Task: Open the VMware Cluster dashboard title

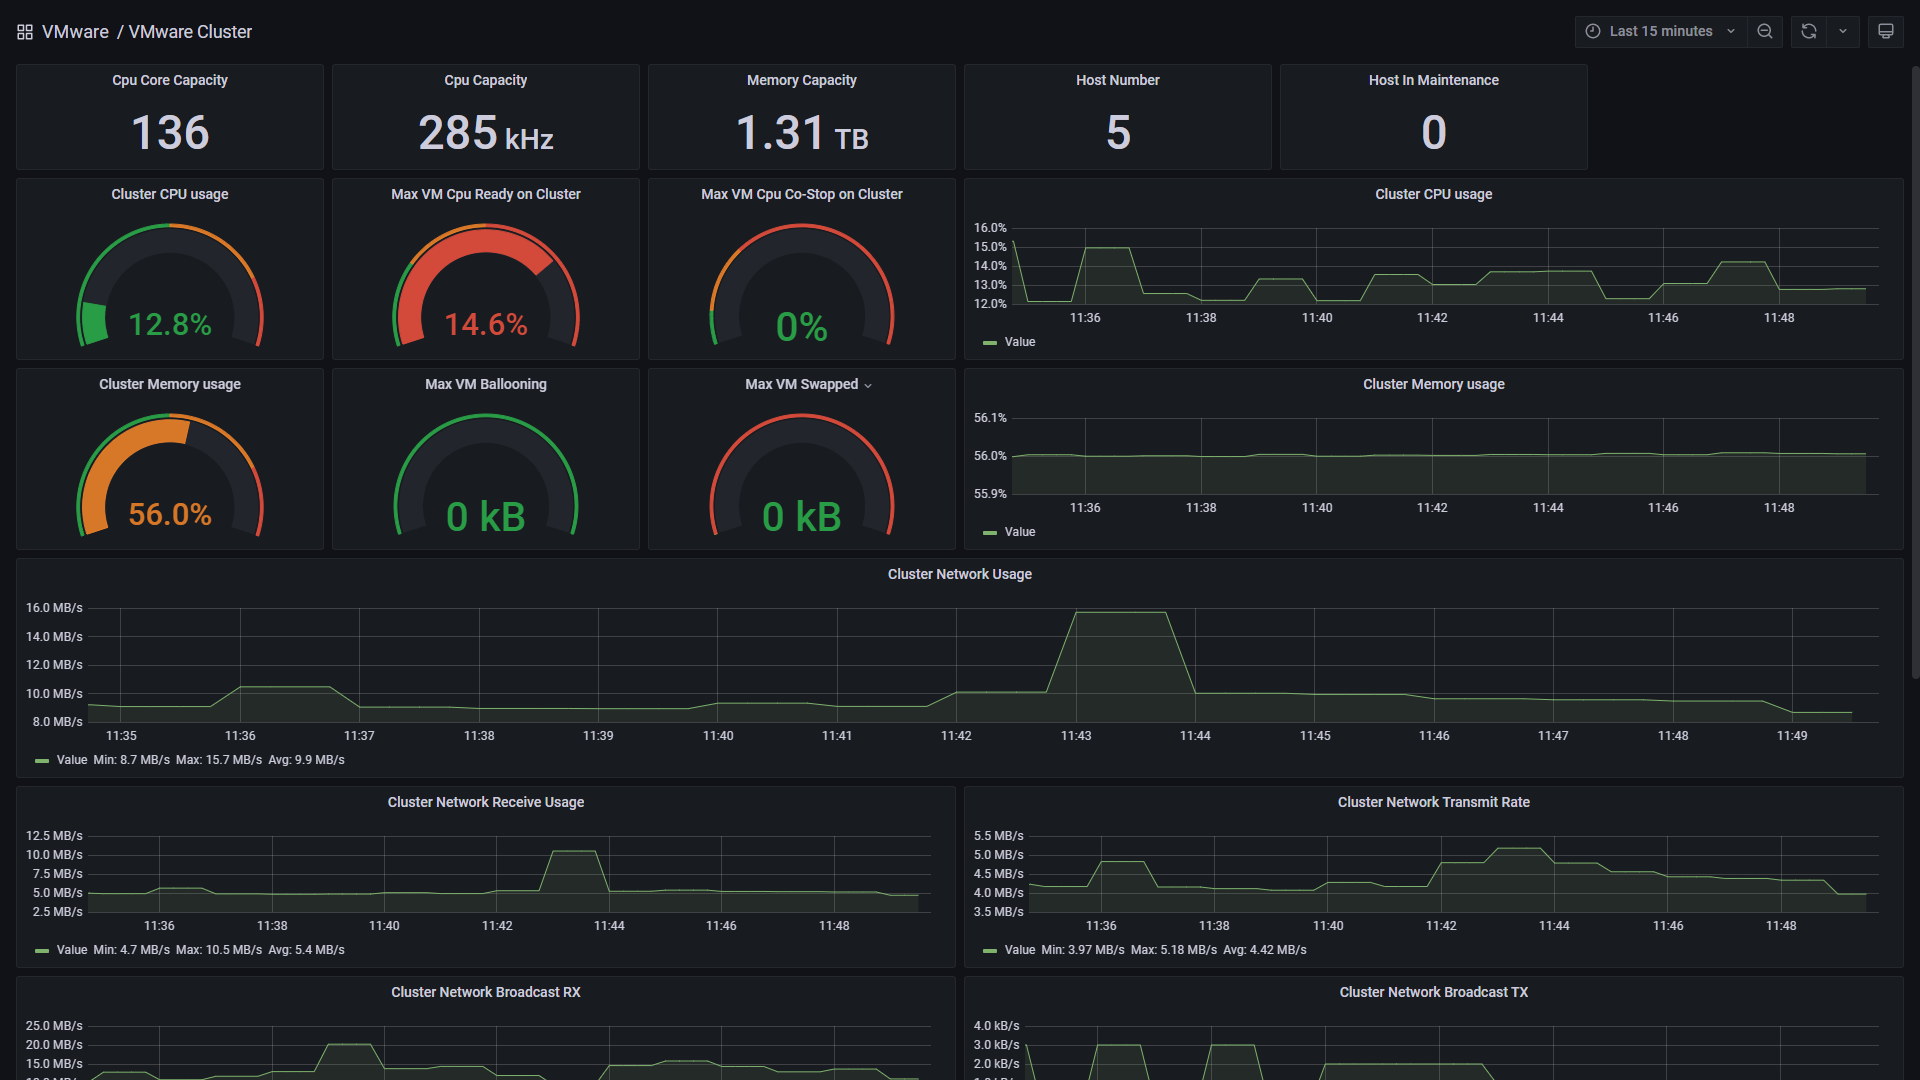Action: pos(190,32)
